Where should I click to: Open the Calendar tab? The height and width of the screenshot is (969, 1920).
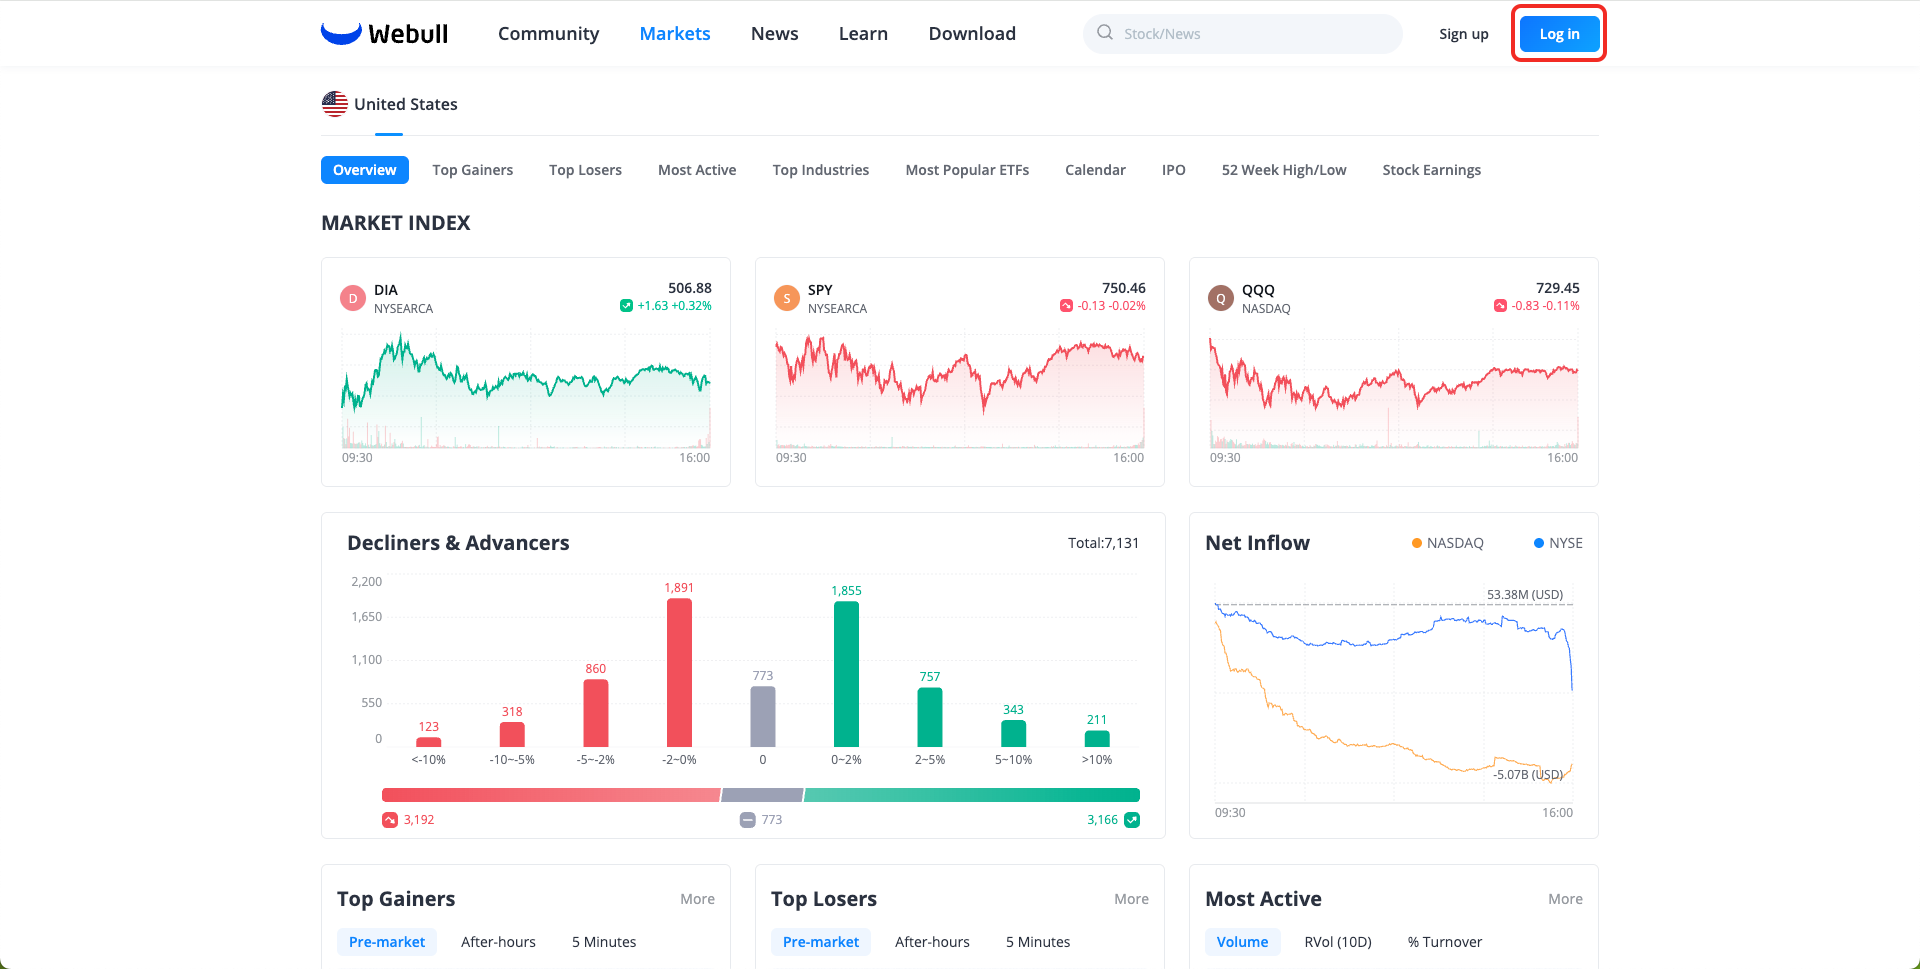1095,170
